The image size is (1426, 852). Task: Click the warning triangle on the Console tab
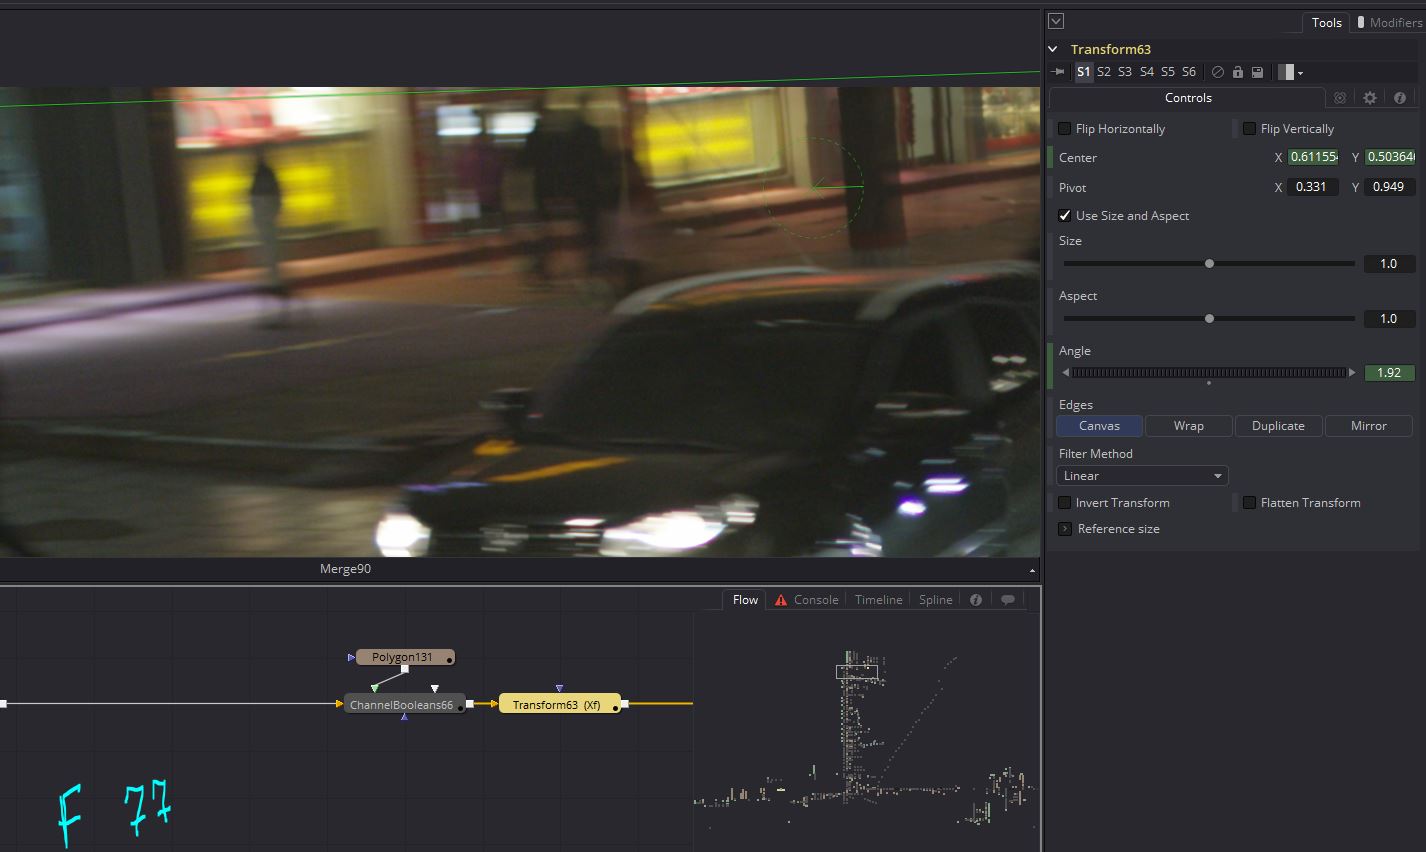coord(781,600)
